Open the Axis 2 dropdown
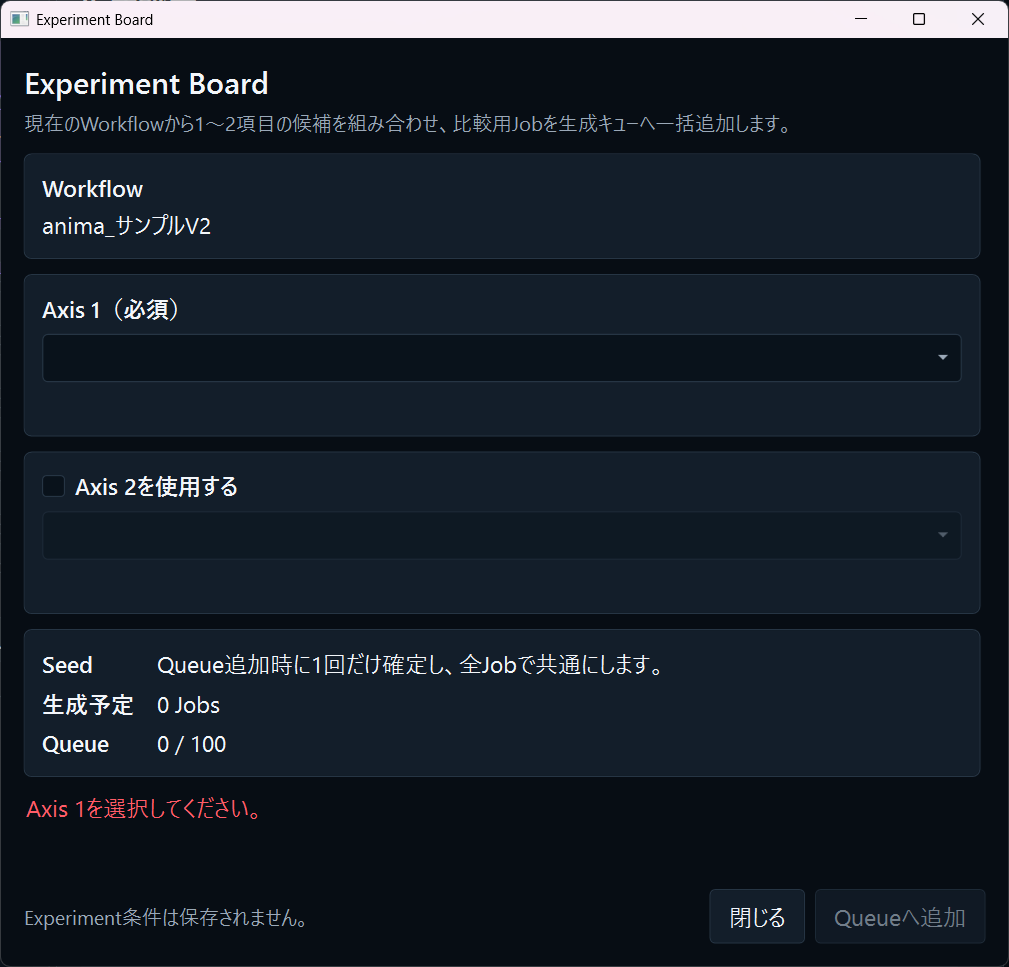 pyautogui.click(x=501, y=535)
